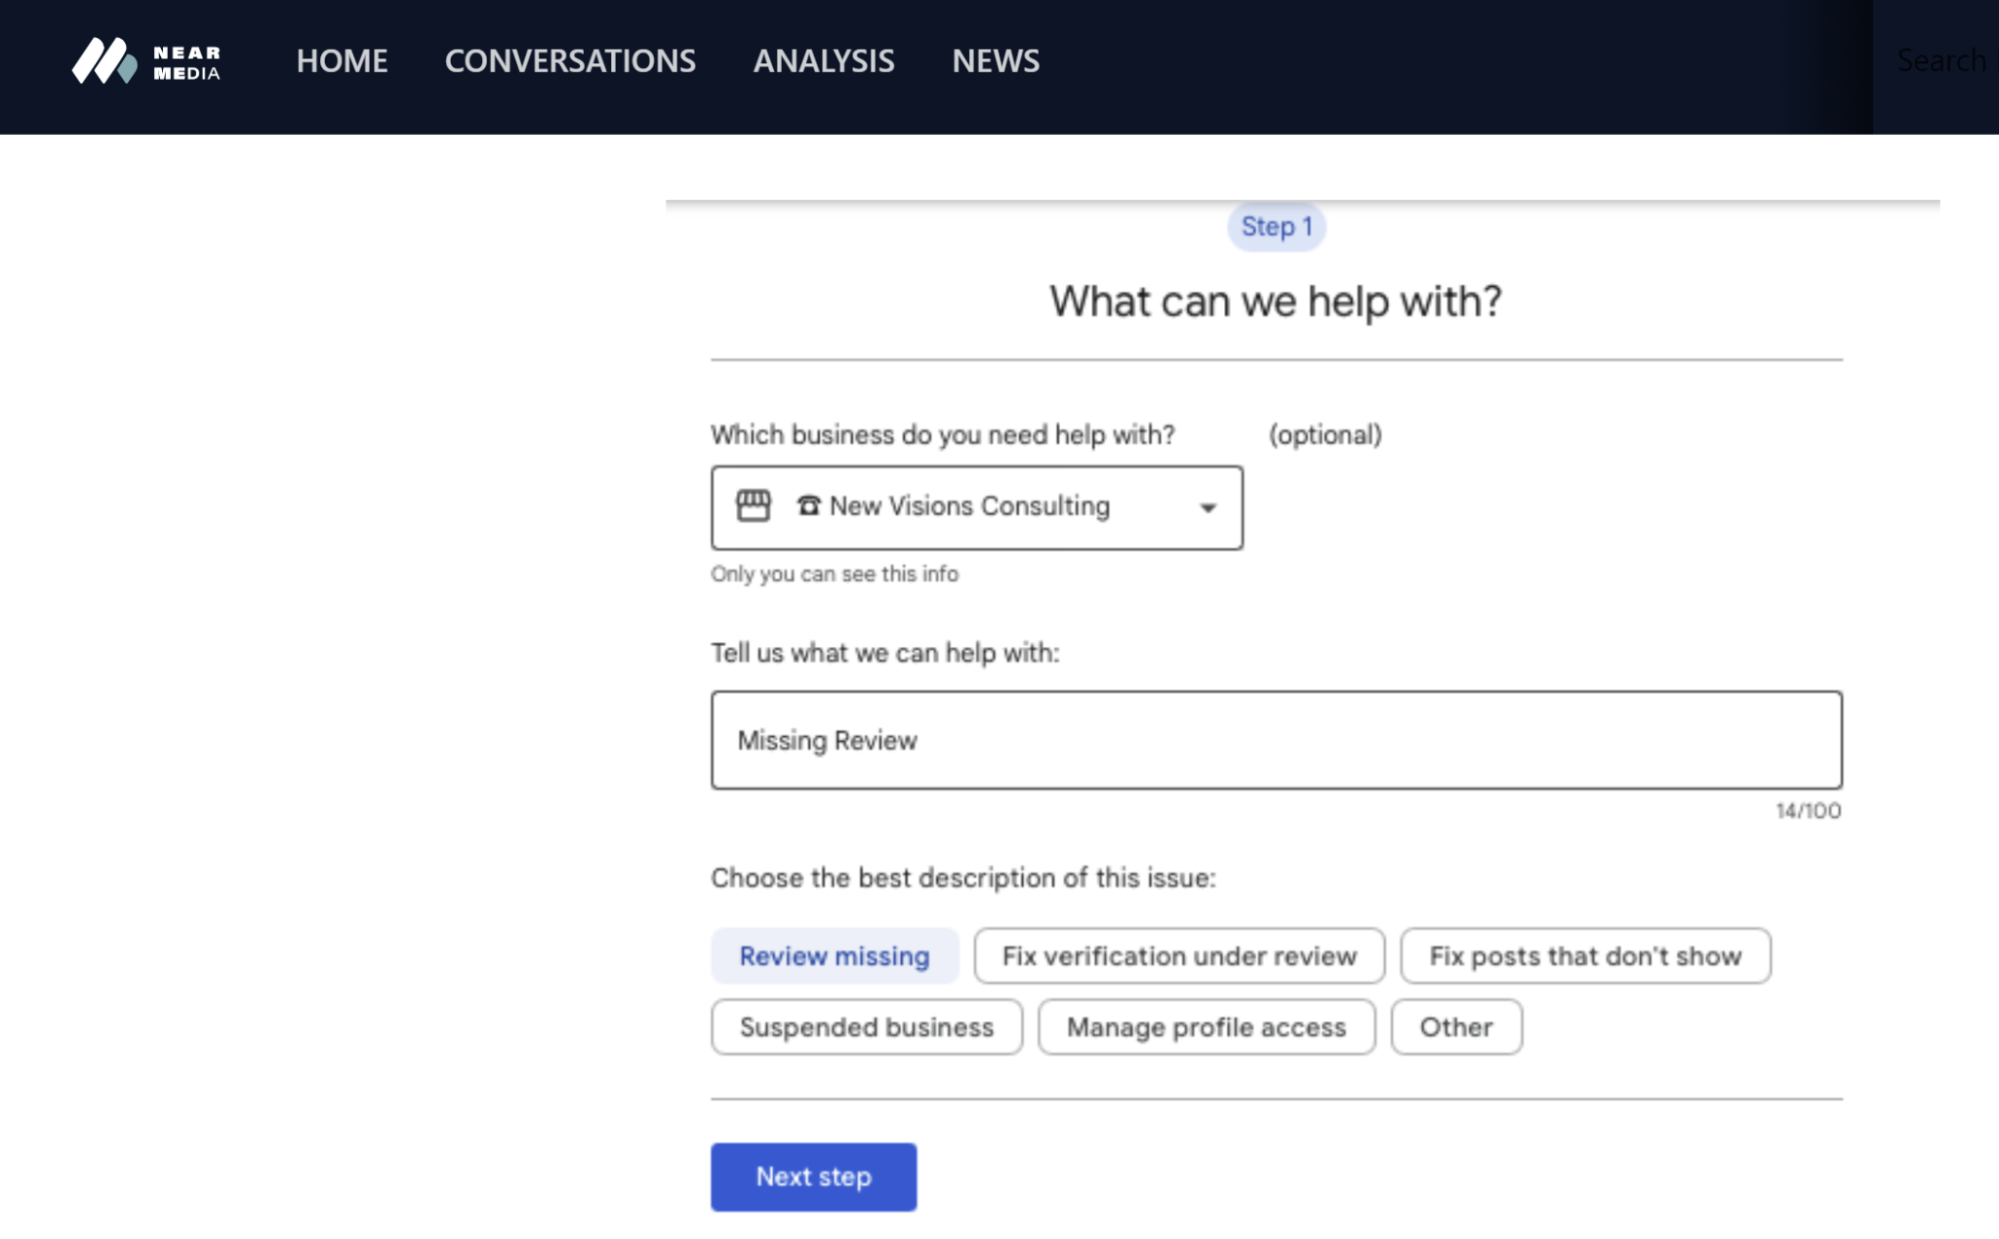Click the Step 1 badge
This screenshot has width=1999, height=1239.
pos(1276,227)
